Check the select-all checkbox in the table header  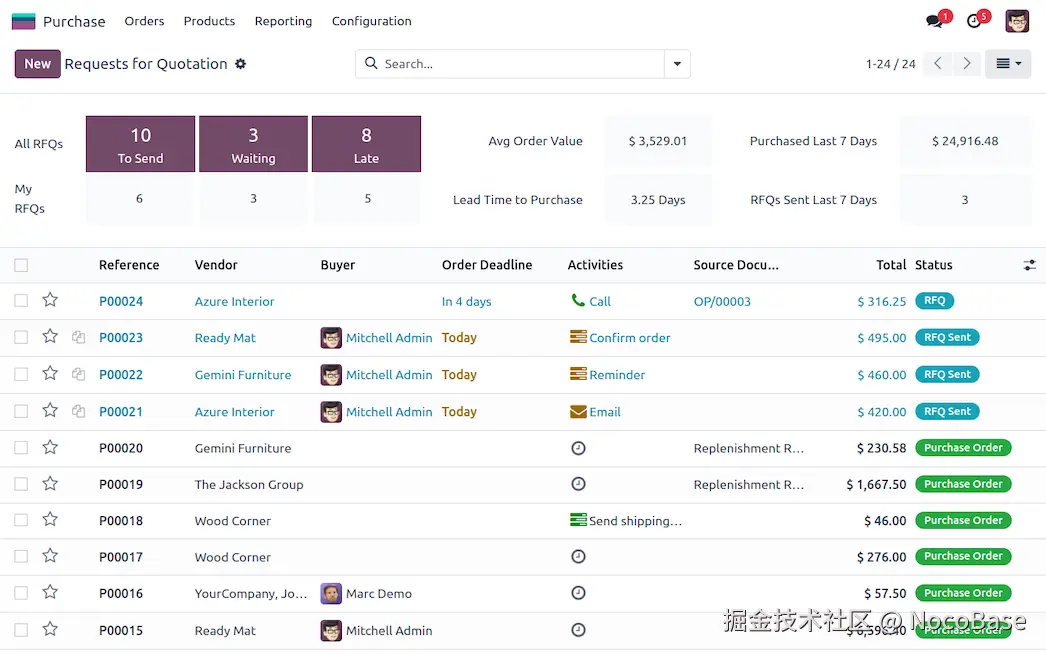(21, 264)
